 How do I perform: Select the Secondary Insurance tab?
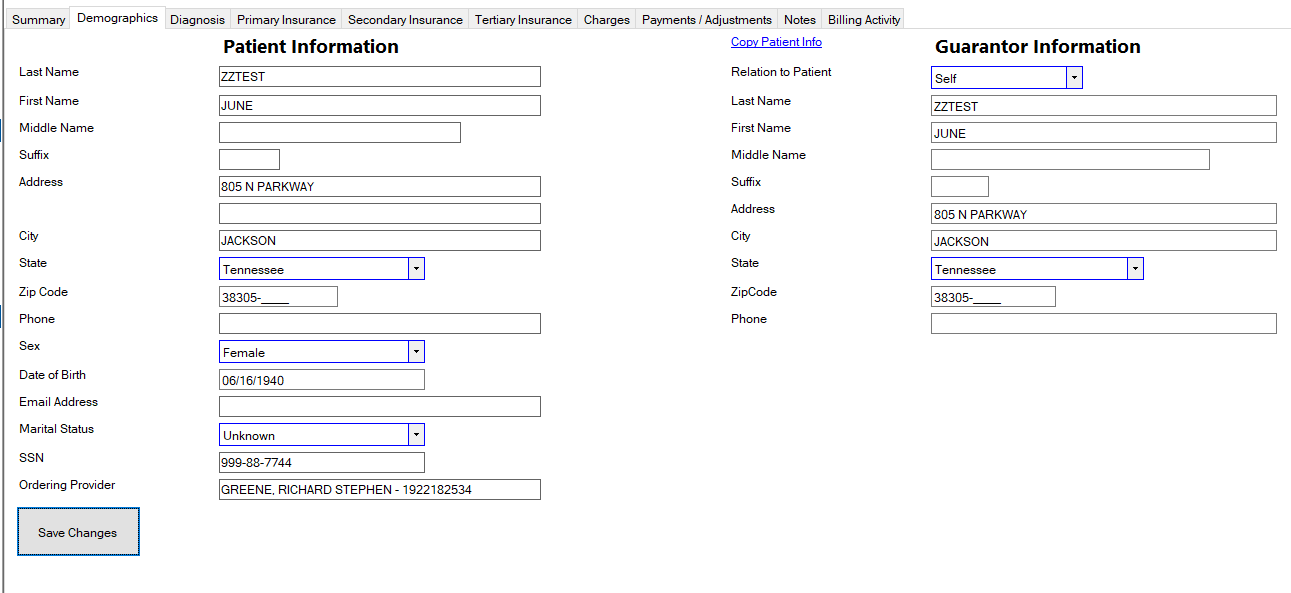point(405,20)
